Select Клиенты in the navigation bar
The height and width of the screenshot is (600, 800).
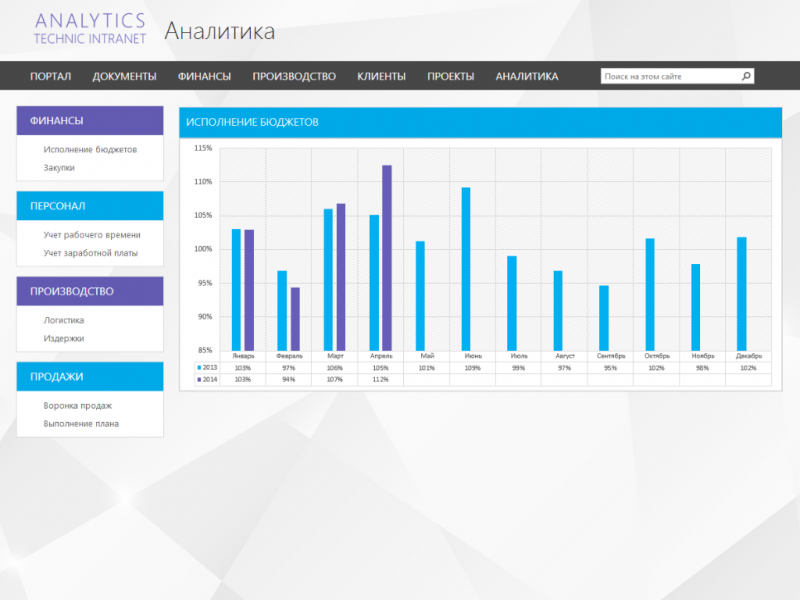pos(381,75)
